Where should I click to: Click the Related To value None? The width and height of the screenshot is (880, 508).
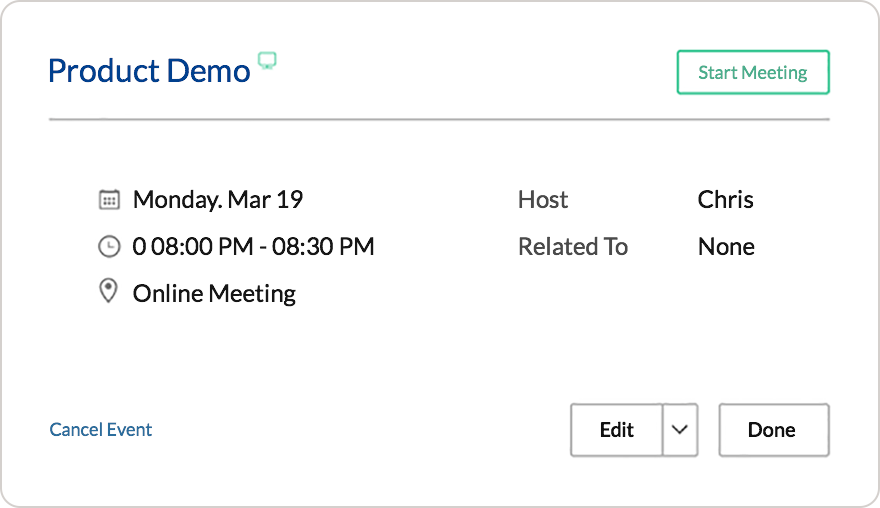pyautogui.click(x=726, y=246)
